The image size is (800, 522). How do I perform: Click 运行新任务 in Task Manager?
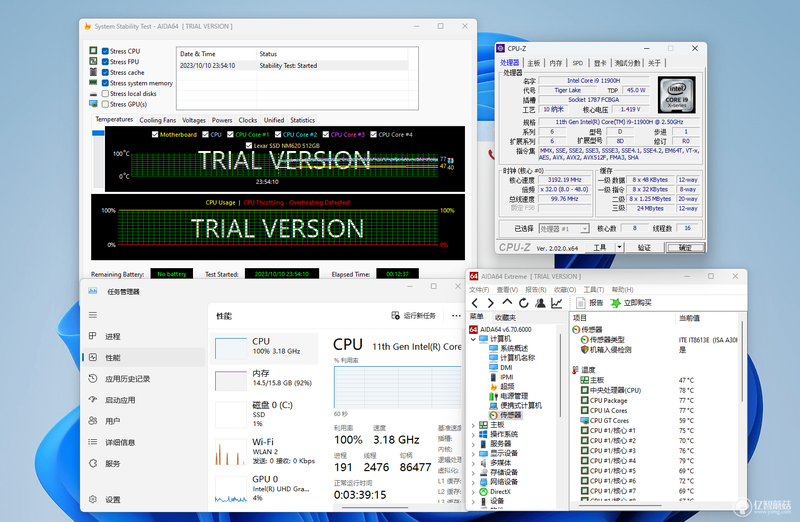pos(414,316)
